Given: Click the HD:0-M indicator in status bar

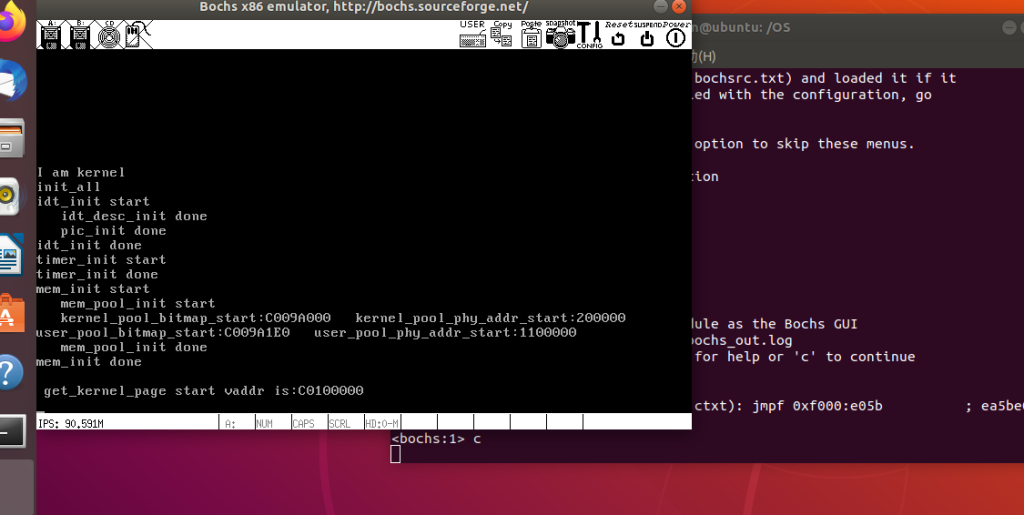Looking at the screenshot, I should click(x=383, y=423).
